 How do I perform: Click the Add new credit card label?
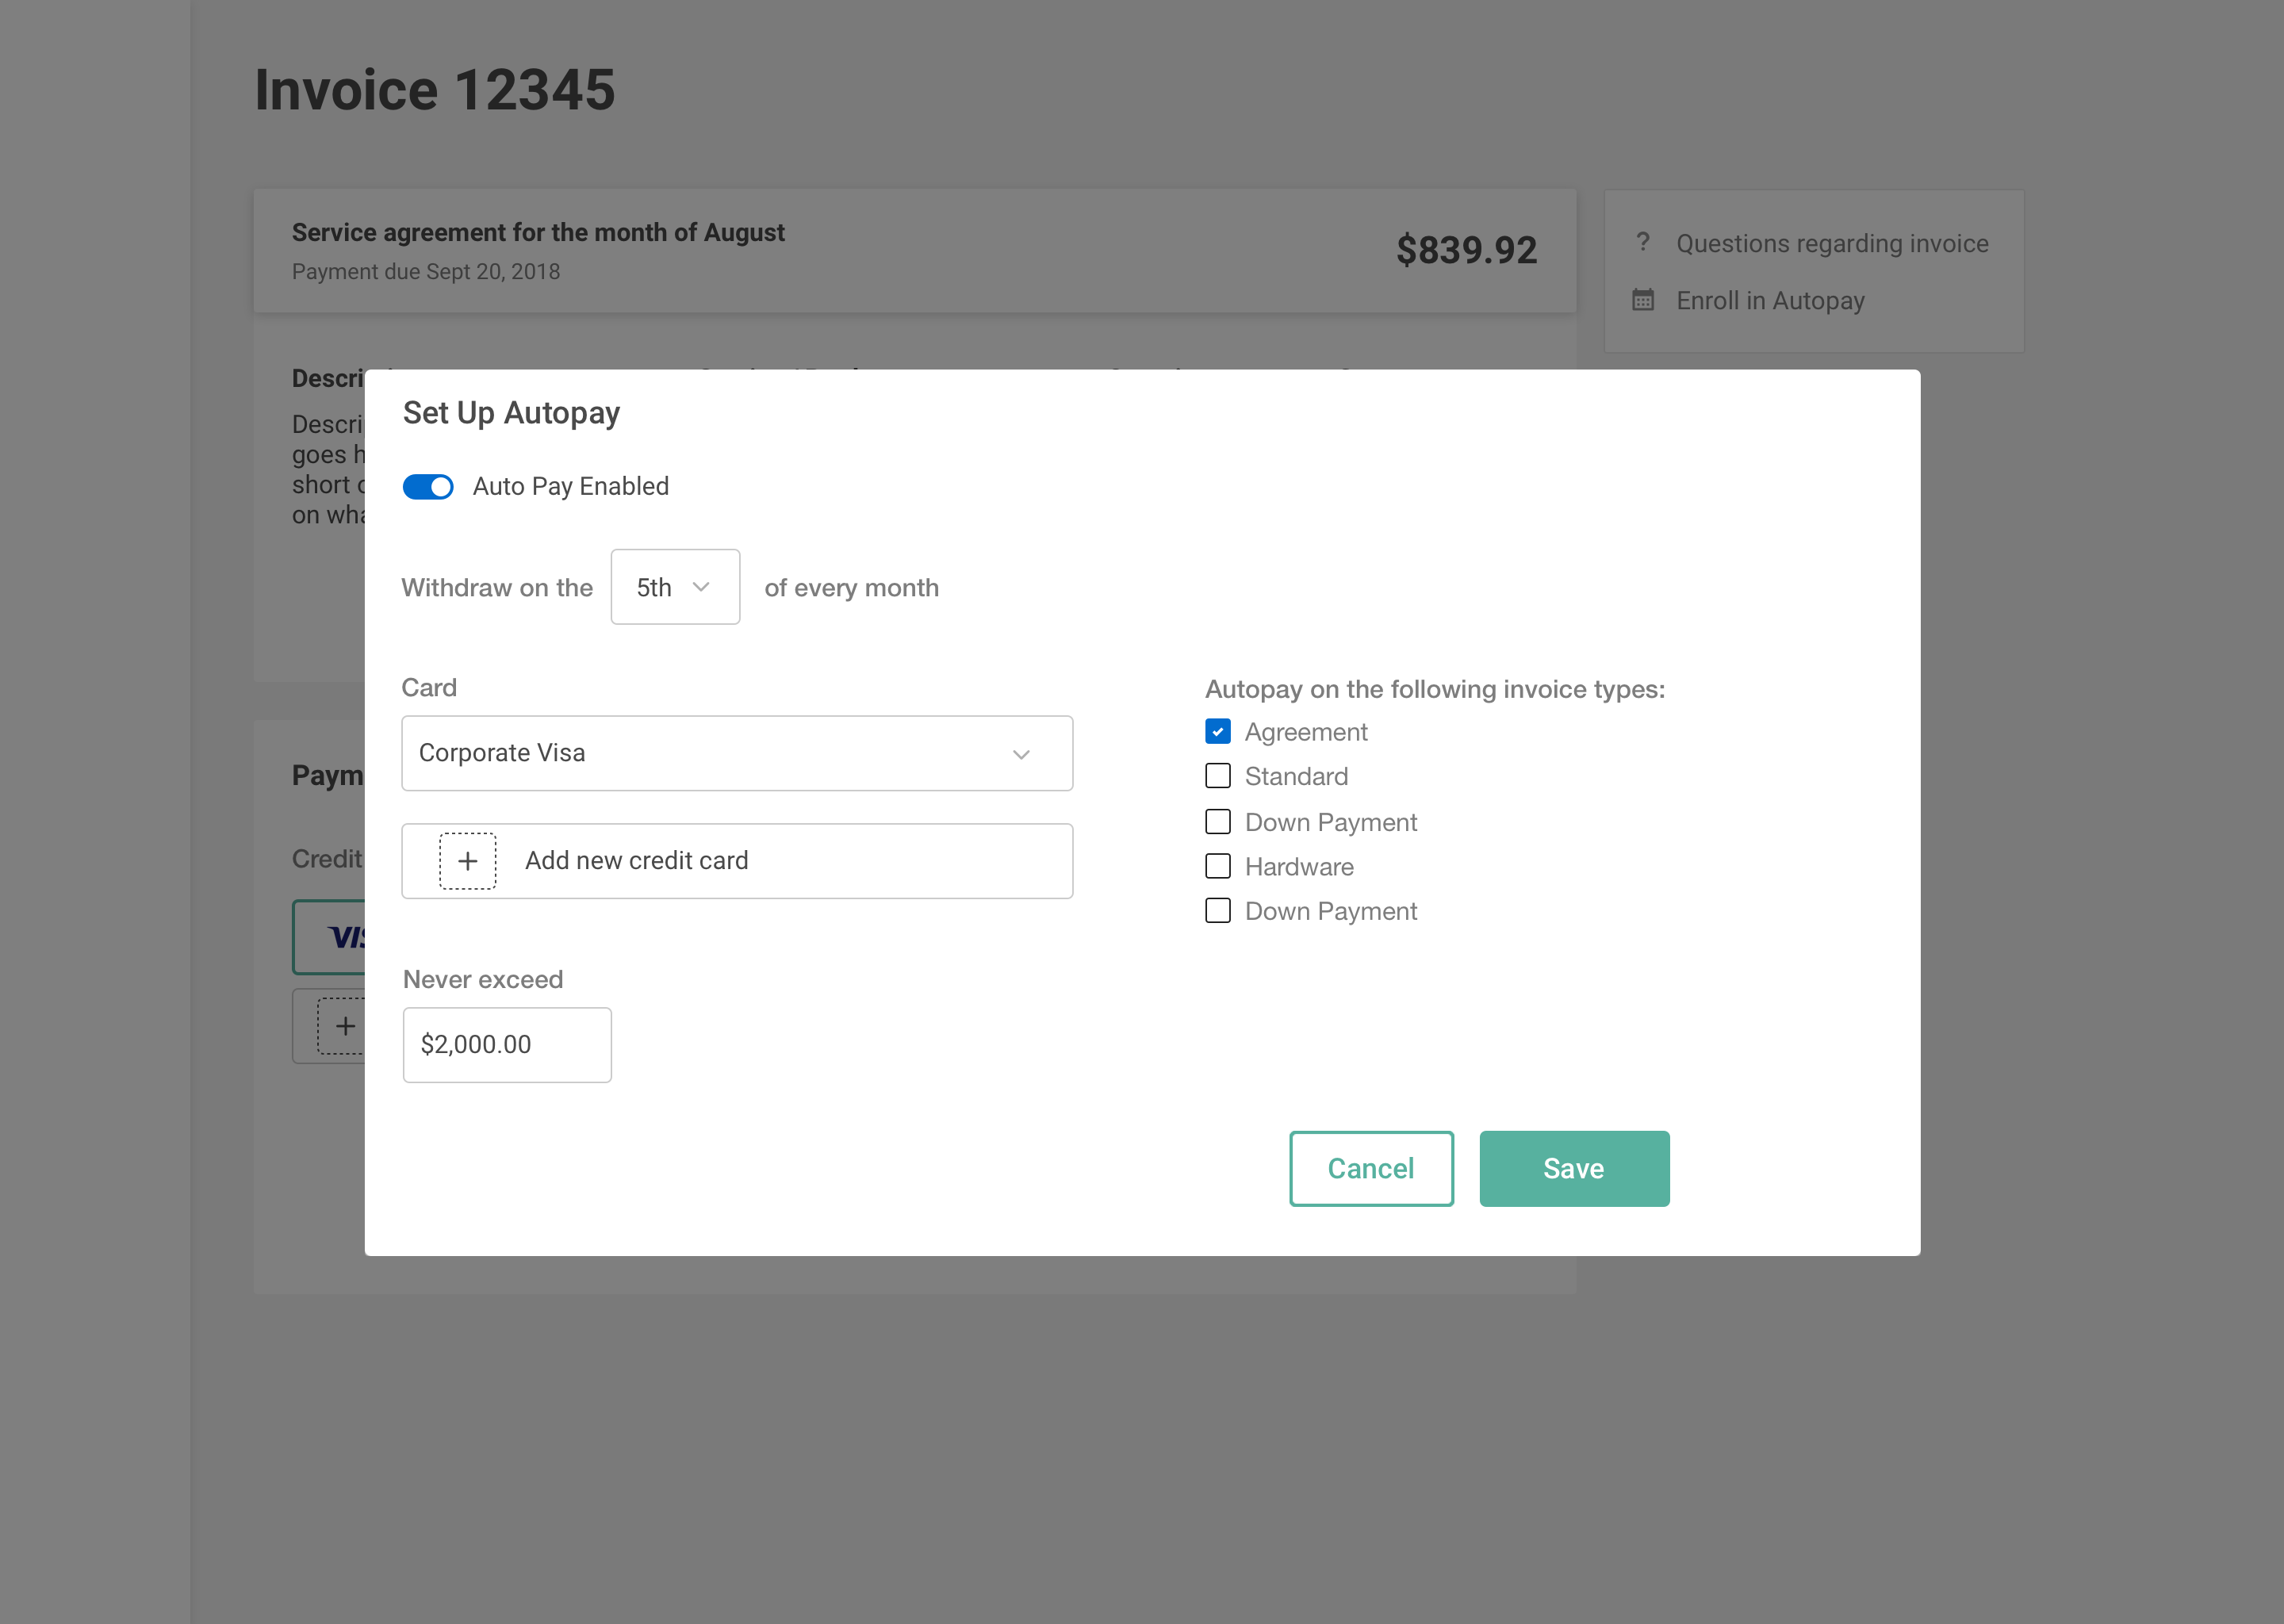coord(636,861)
